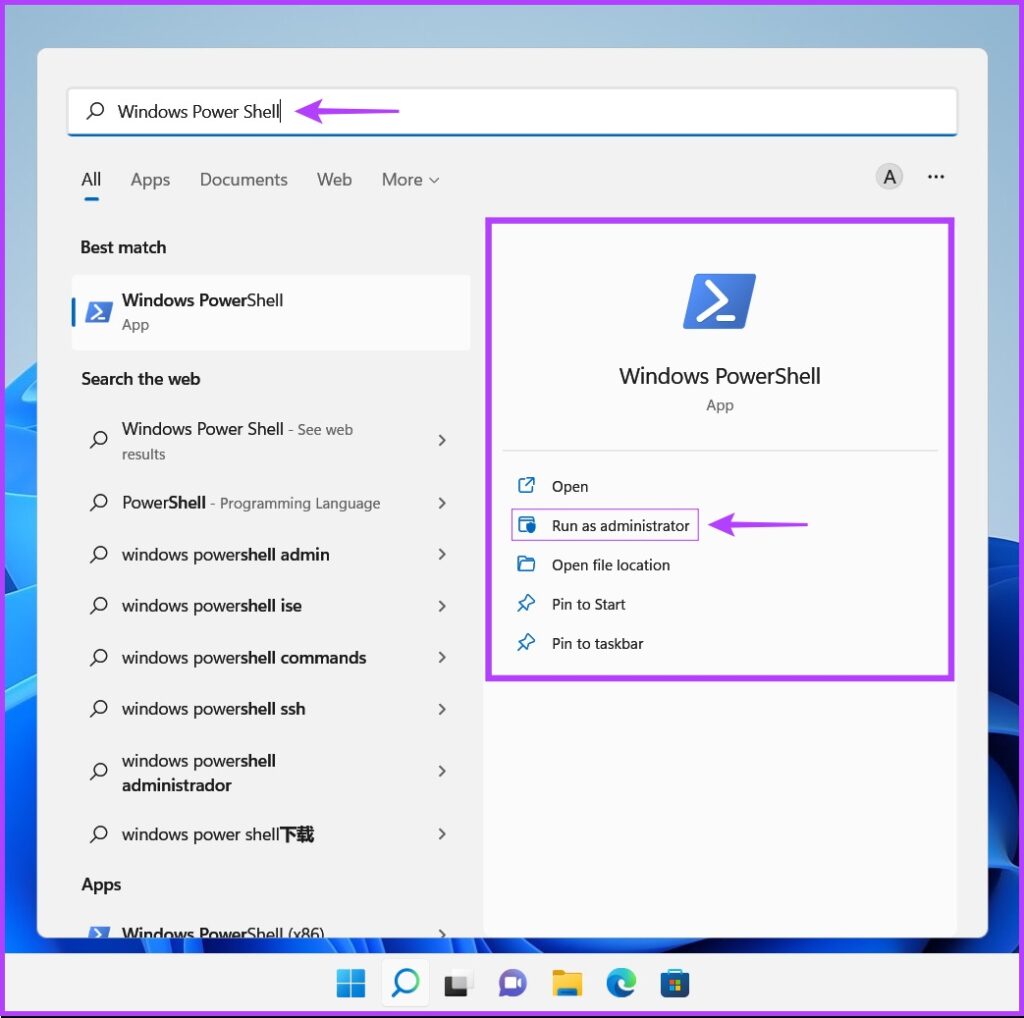Click the large PowerShell icon in details pane

click(x=719, y=301)
